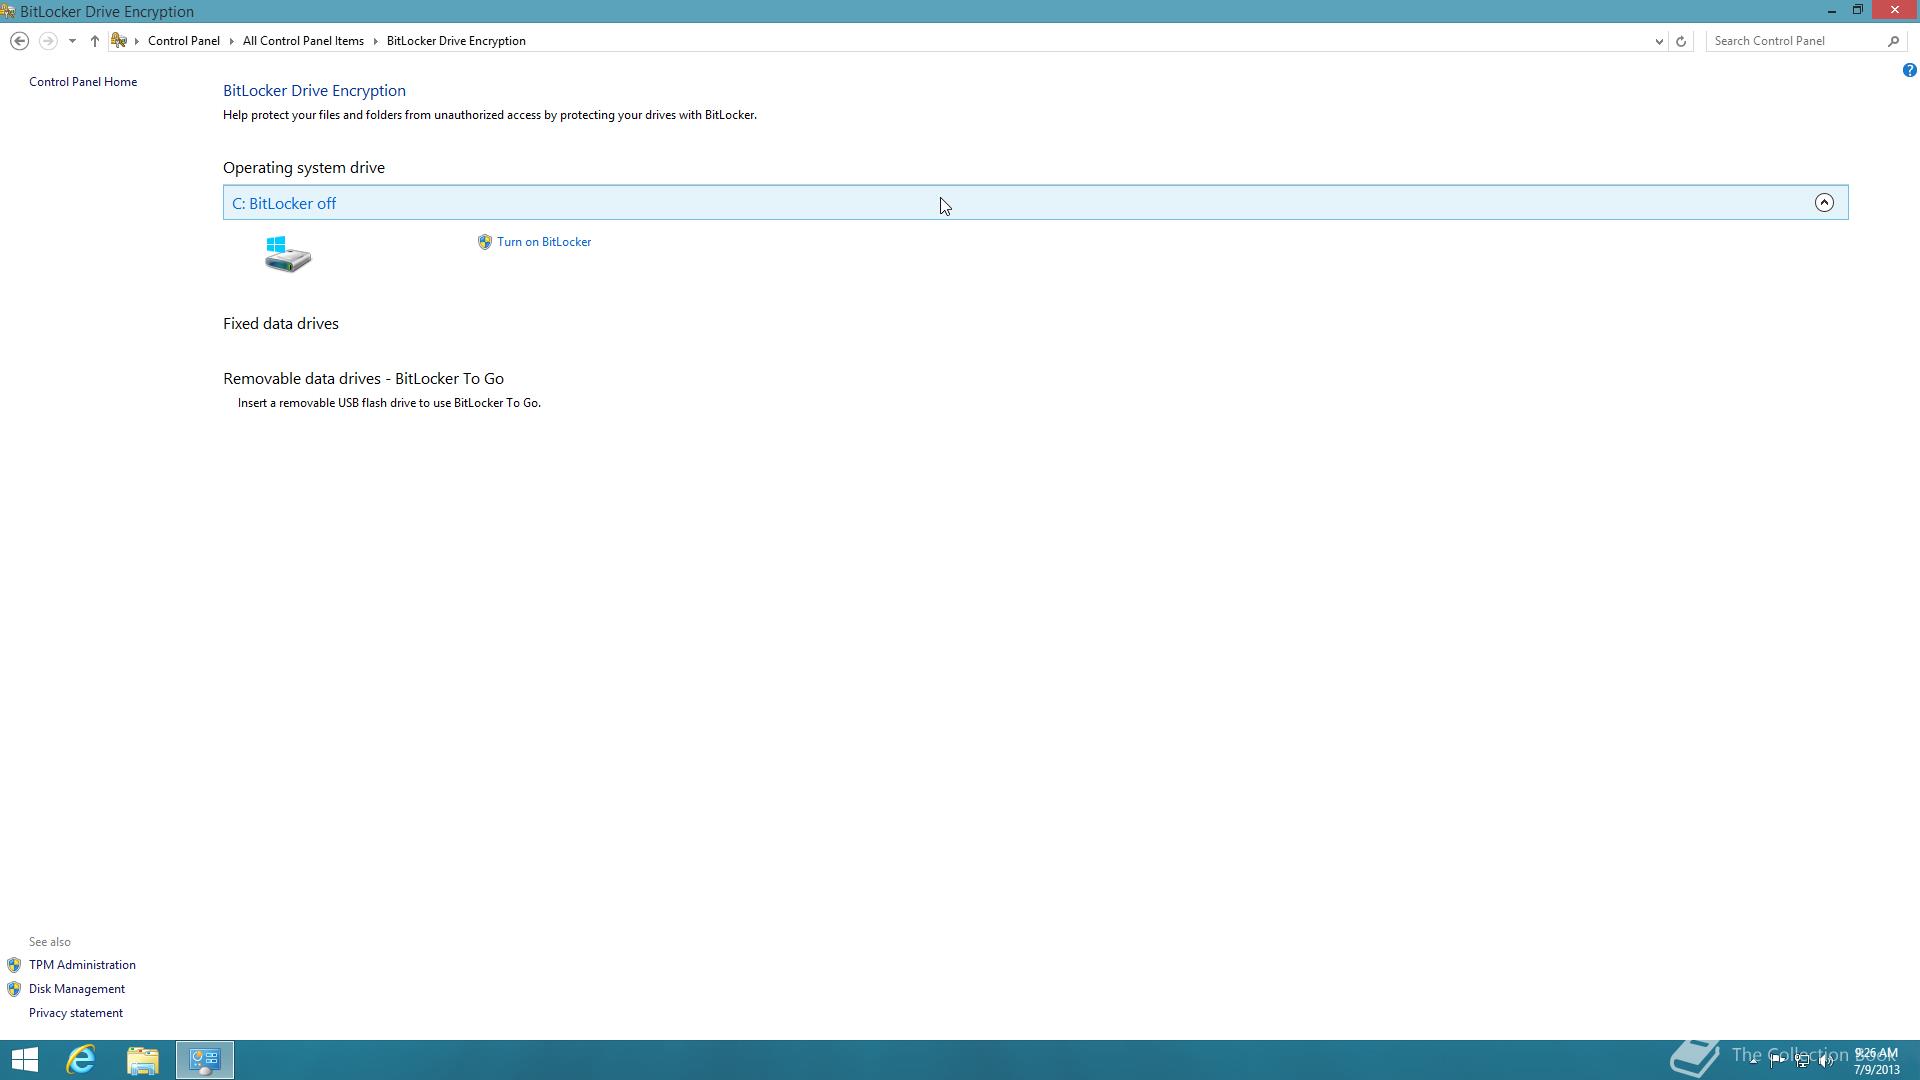Open the Start button on taskbar
Screen dimensions: 1920x1080
point(24,1060)
